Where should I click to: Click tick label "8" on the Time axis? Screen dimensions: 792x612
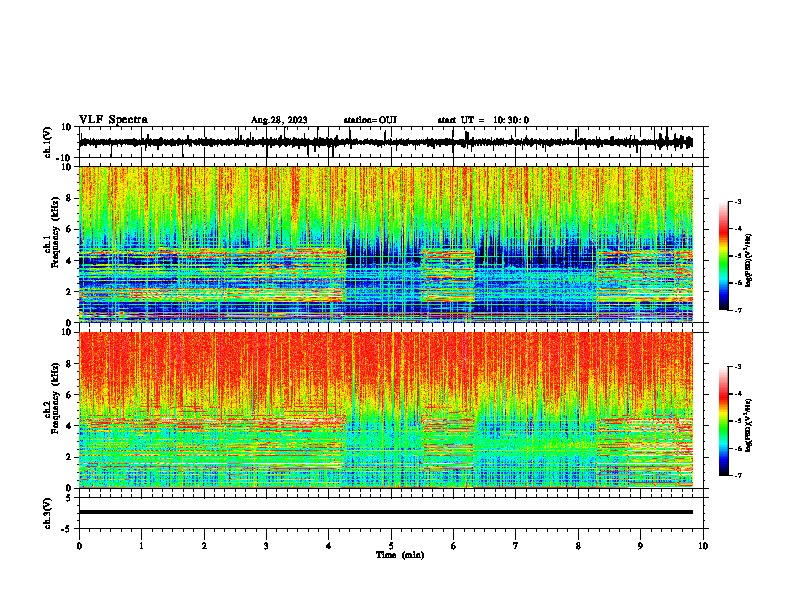tap(578, 546)
